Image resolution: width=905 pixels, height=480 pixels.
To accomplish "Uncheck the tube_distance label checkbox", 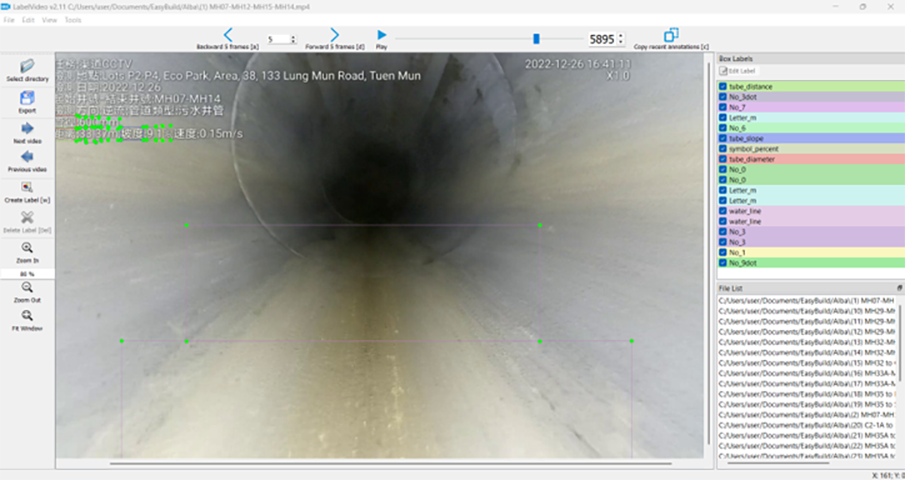I will point(723,87).
